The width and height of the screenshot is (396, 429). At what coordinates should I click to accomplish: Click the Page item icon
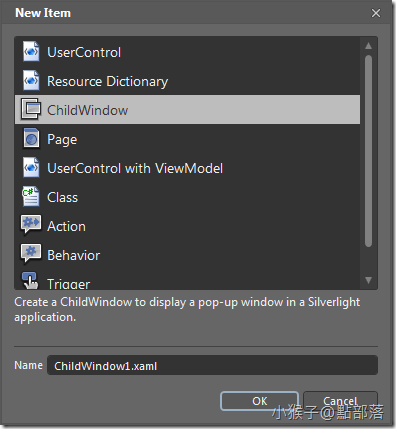31,138
